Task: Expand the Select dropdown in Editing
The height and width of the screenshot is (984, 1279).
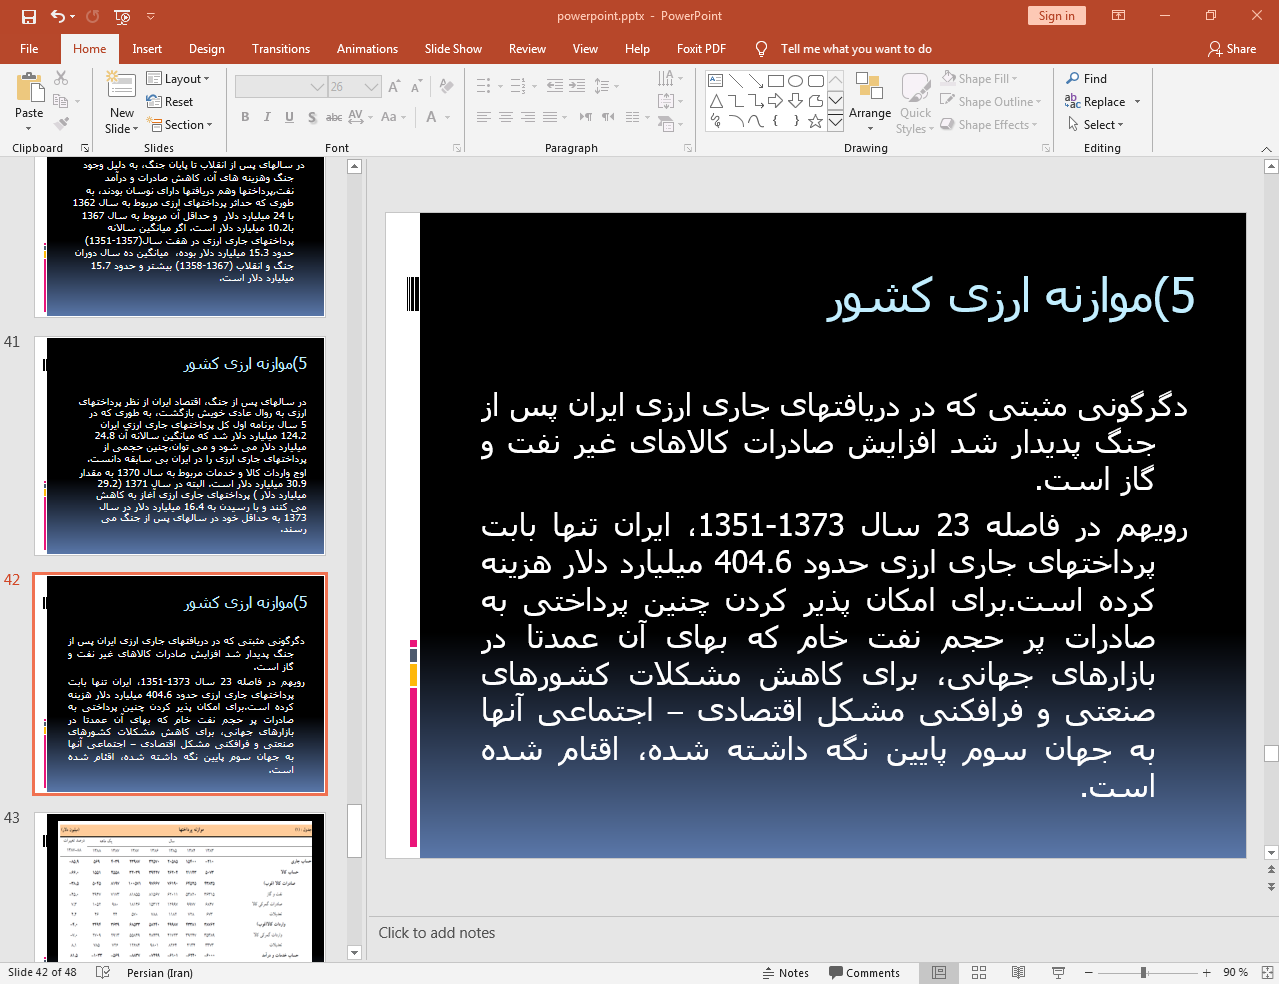Action: click(x=1096, y=125)
